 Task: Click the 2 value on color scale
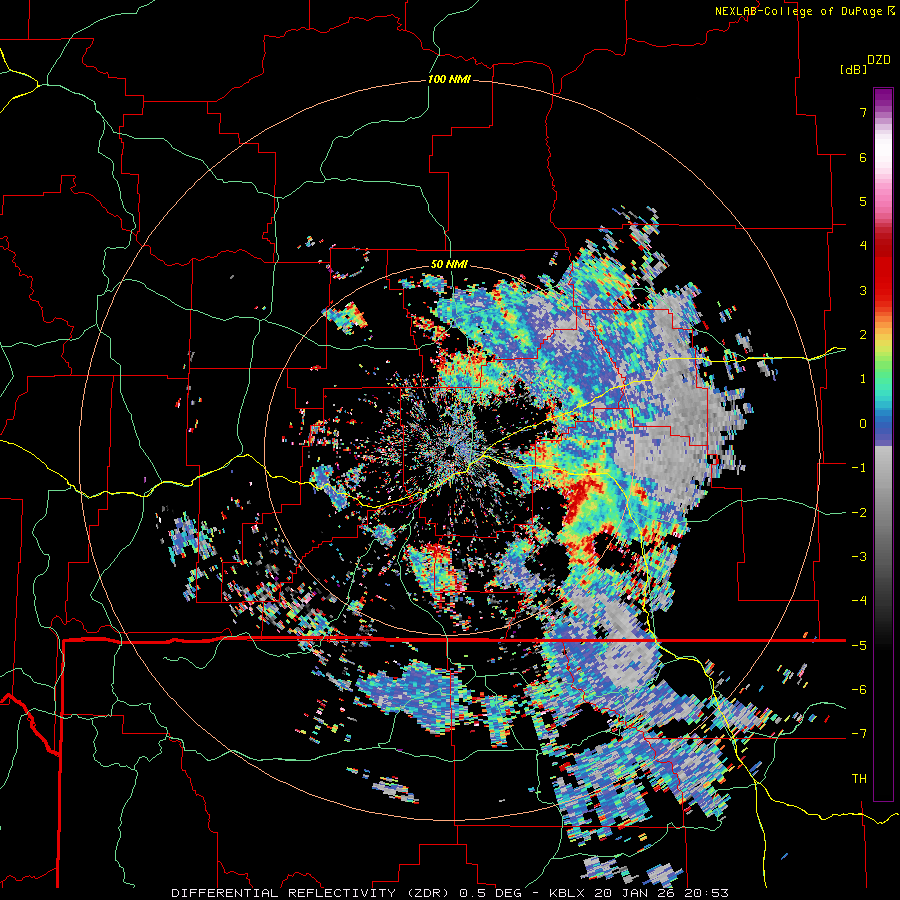coord(863,335)
